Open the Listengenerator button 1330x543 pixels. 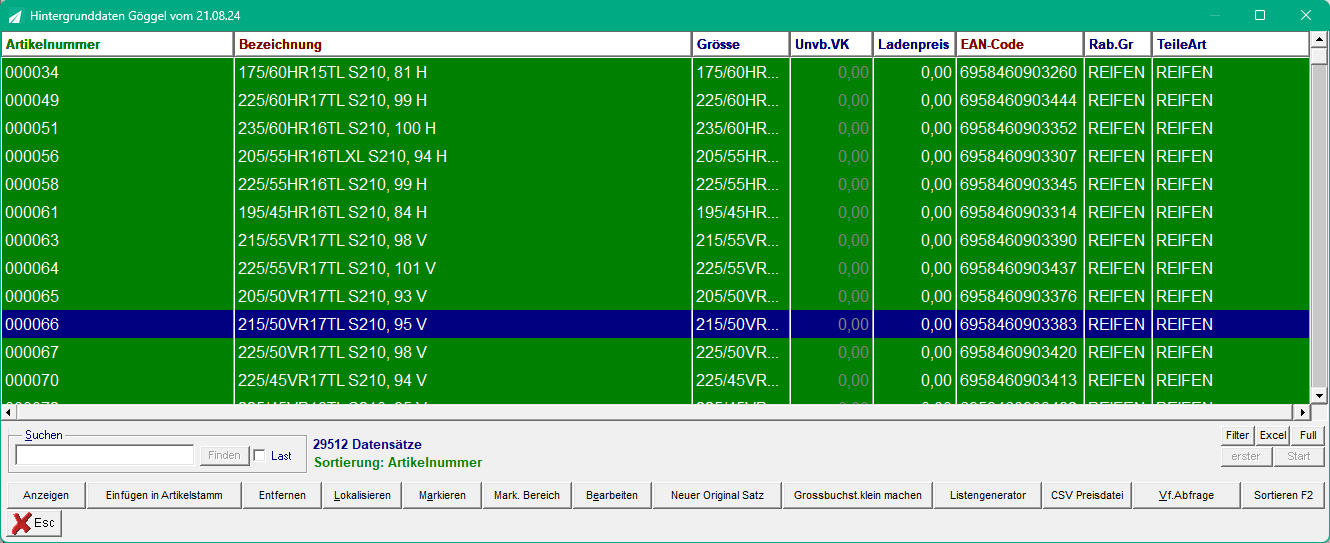pos(988,495)
